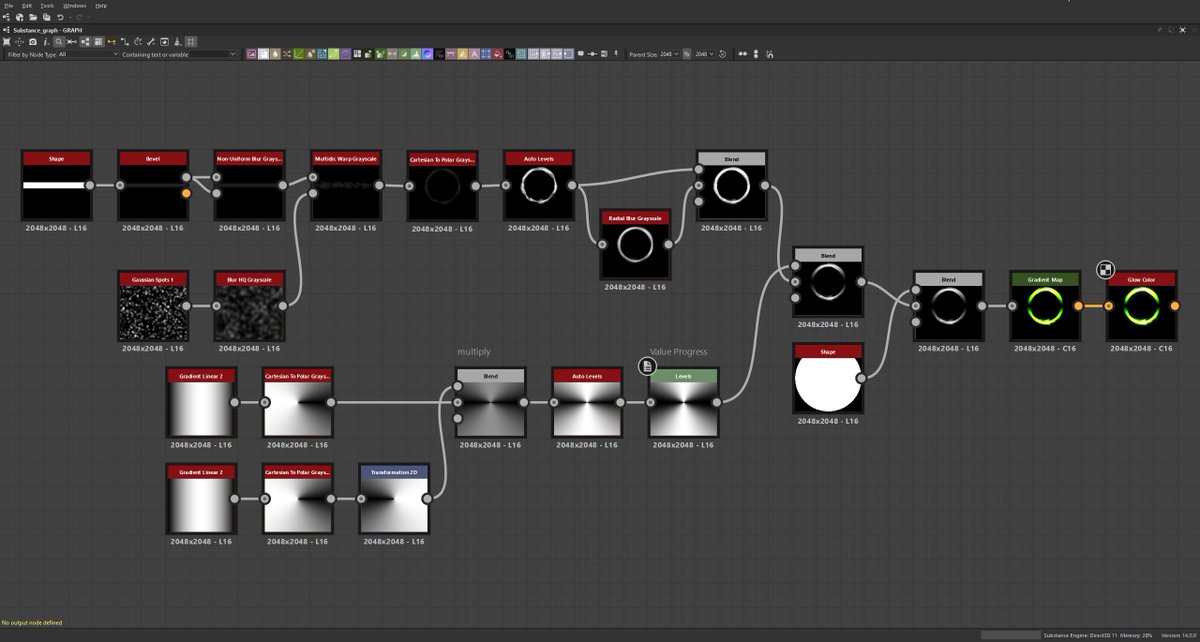Click the undo arrow in the top toolbar
The image size is (1200, 642).
60,17
